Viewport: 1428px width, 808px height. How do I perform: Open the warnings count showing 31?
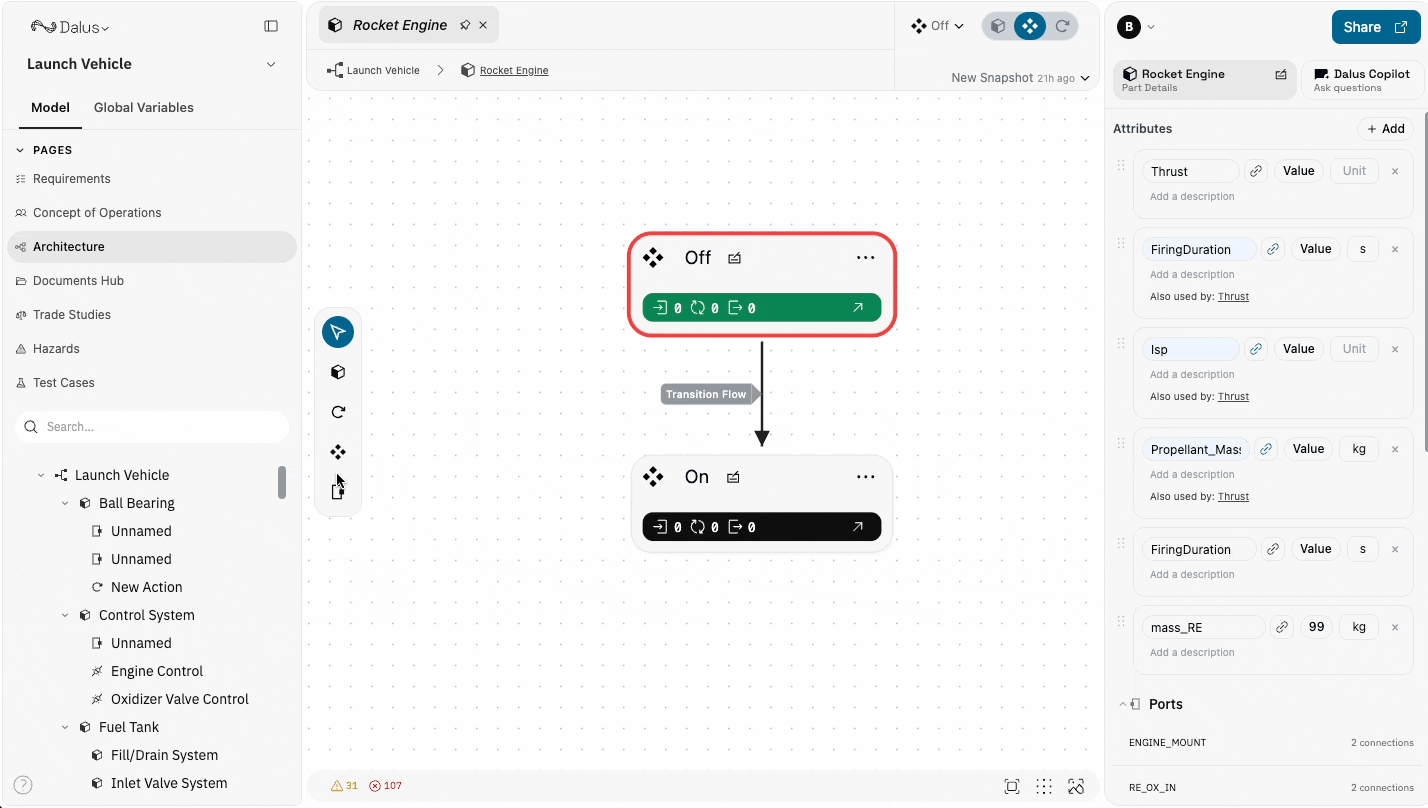pyautogui.click(x=344, y=786)
